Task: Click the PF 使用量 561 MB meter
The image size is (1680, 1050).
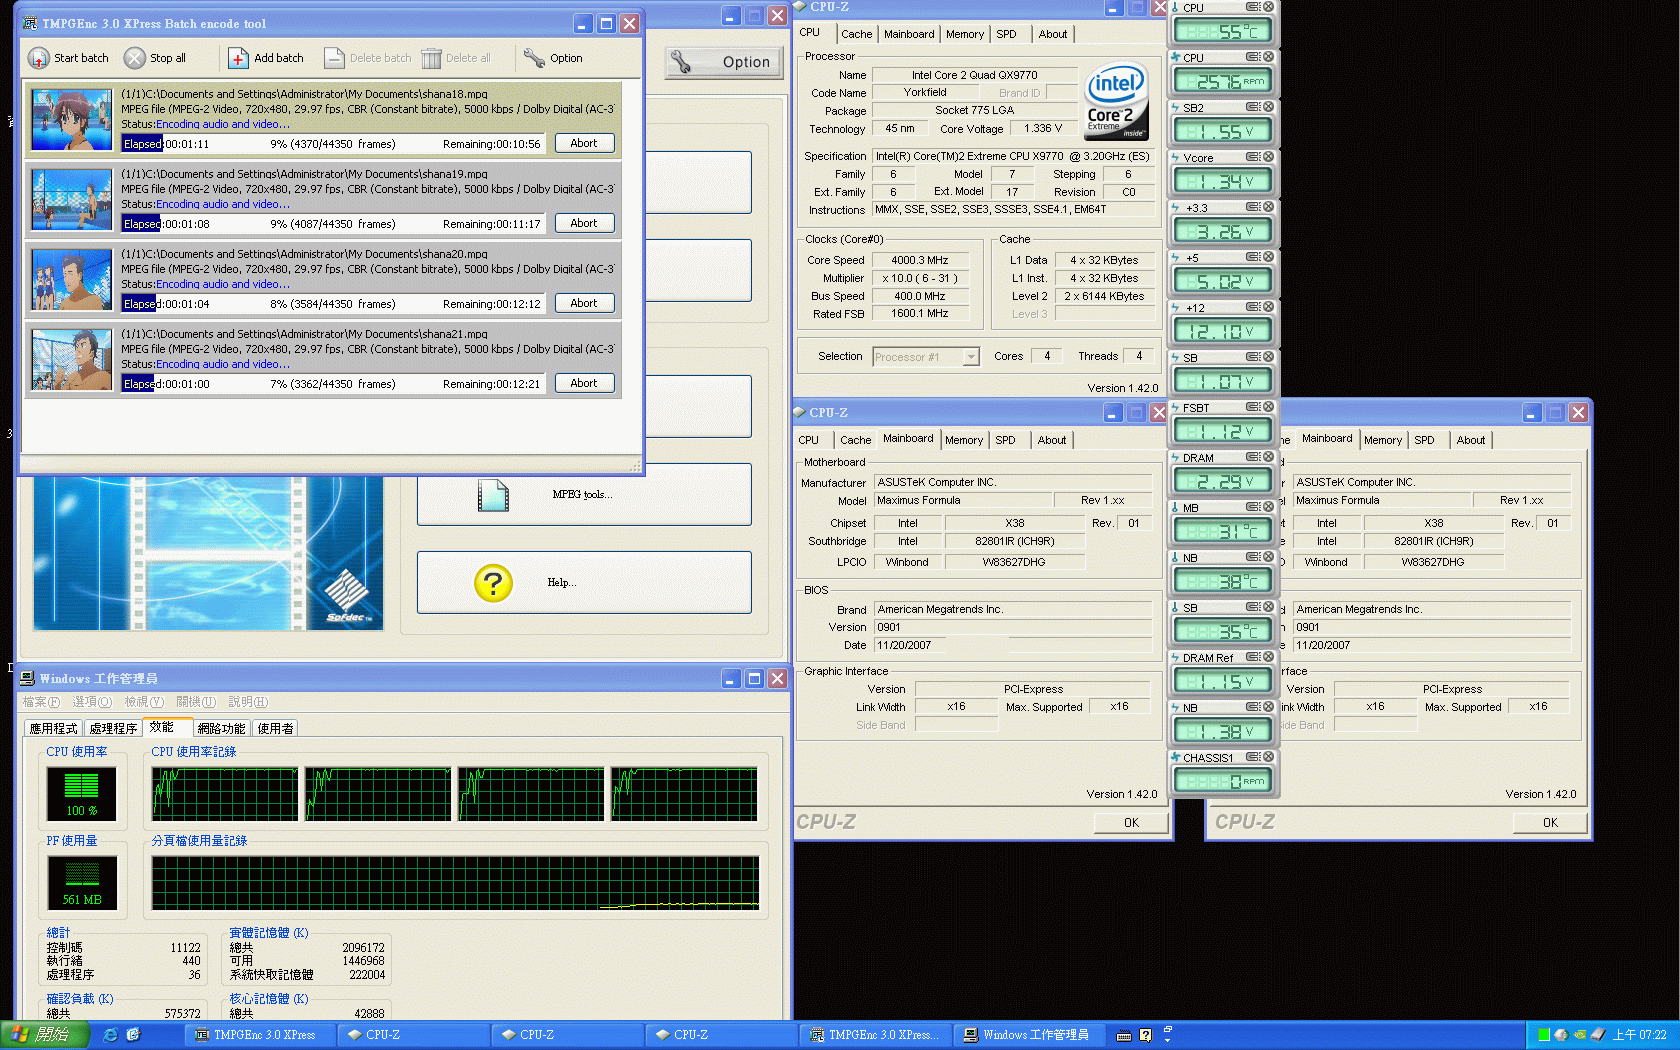Action: (x=82, y=883)
